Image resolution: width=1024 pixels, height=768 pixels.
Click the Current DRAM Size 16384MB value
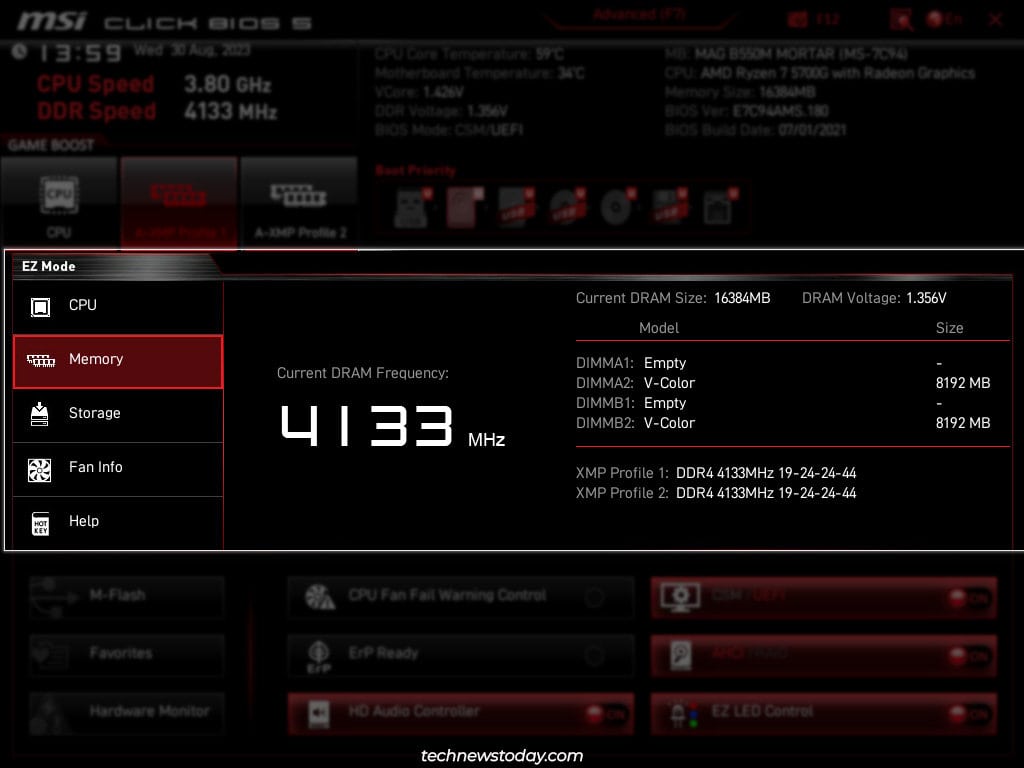click(x=743, y=298)
